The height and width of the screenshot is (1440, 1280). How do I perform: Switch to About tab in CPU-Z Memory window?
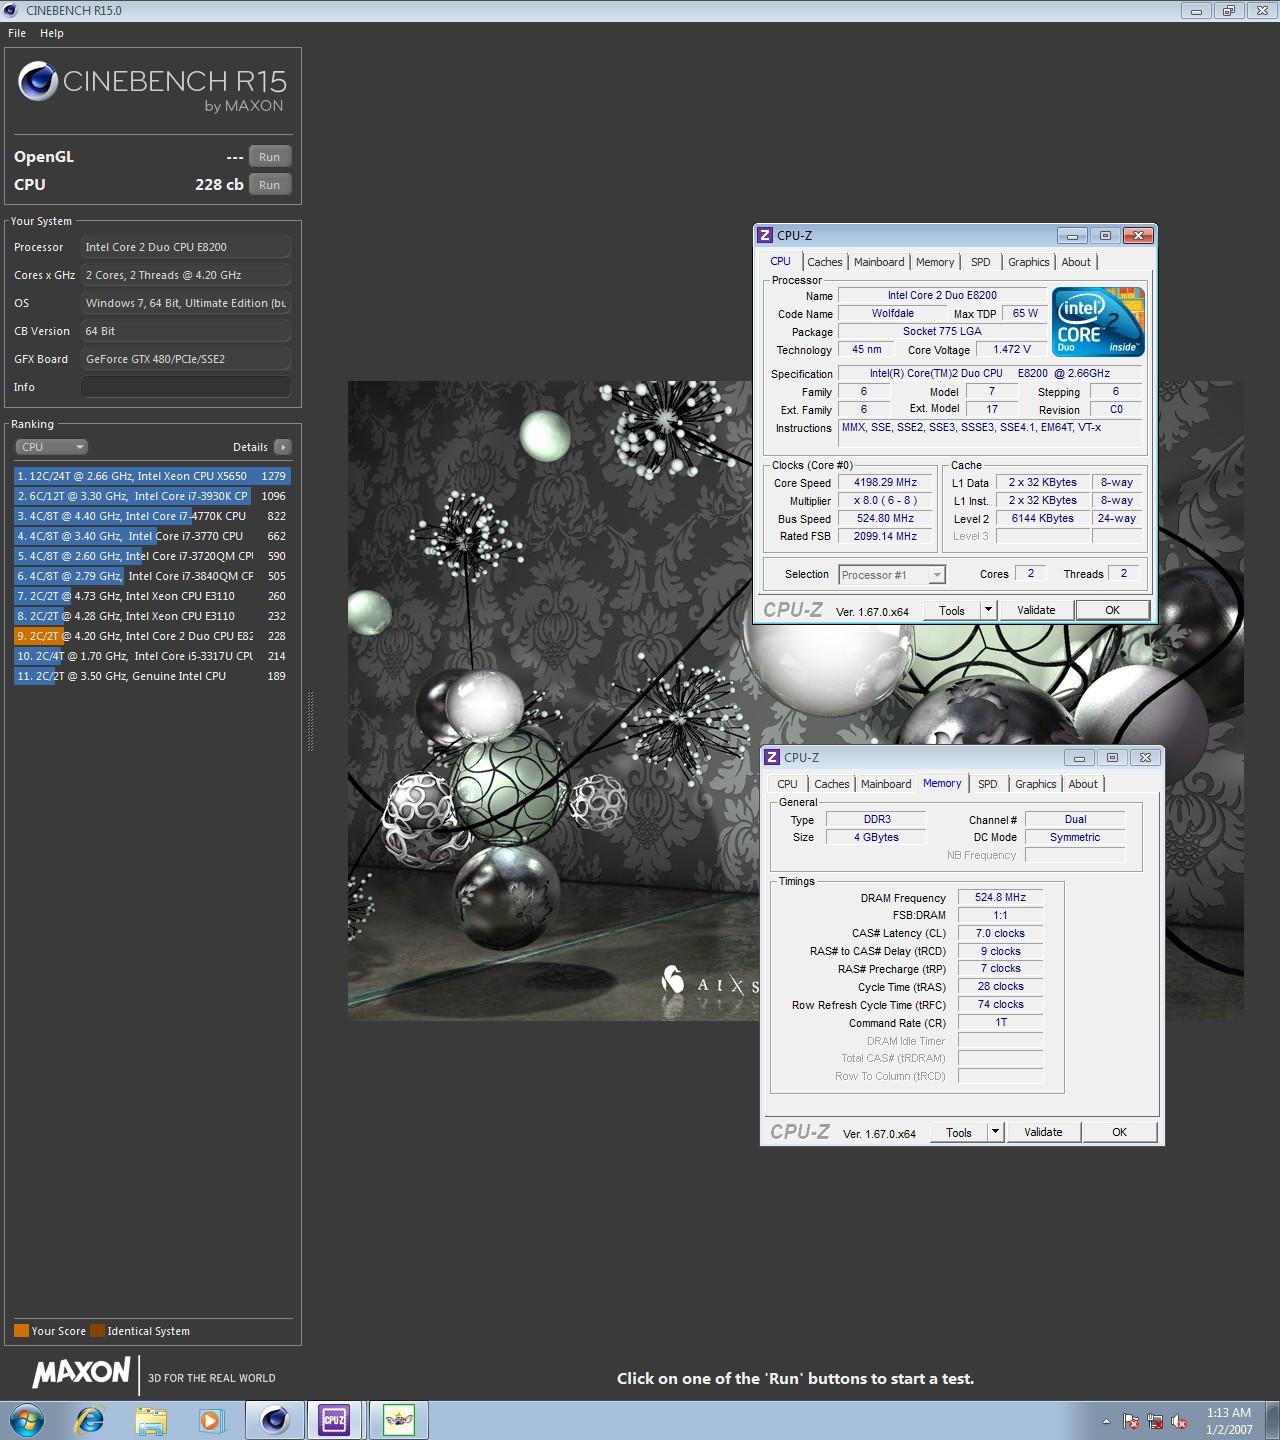click(1083, 784)
